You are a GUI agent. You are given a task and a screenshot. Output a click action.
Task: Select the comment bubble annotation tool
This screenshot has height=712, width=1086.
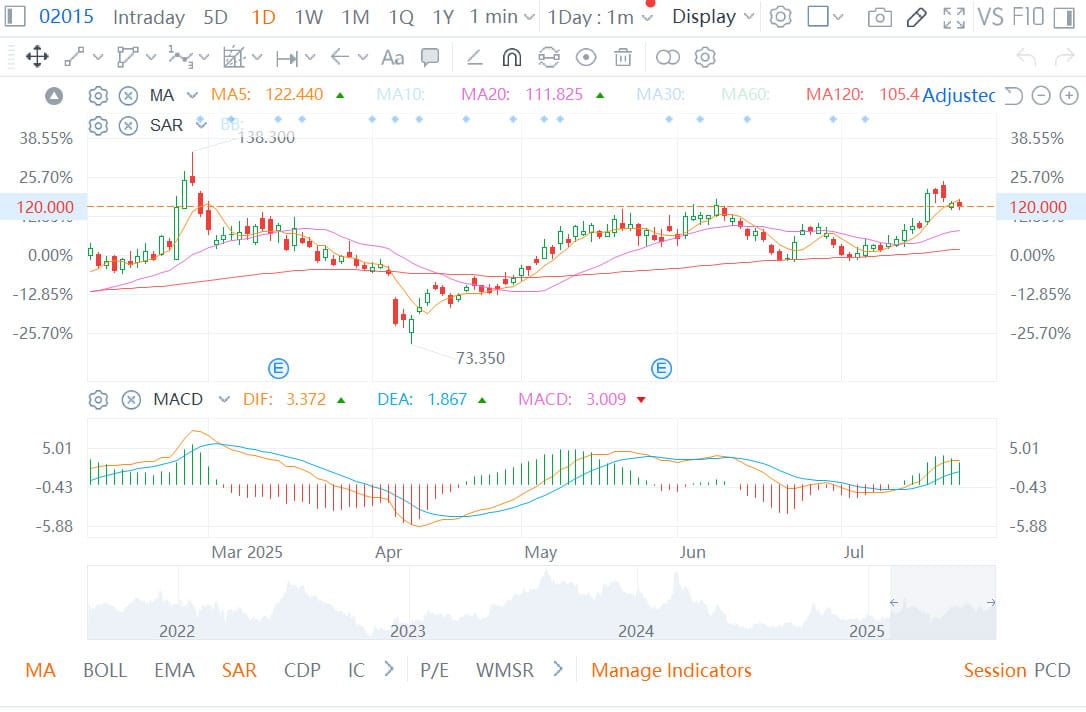pyautogui.click(x=430, y=57)
